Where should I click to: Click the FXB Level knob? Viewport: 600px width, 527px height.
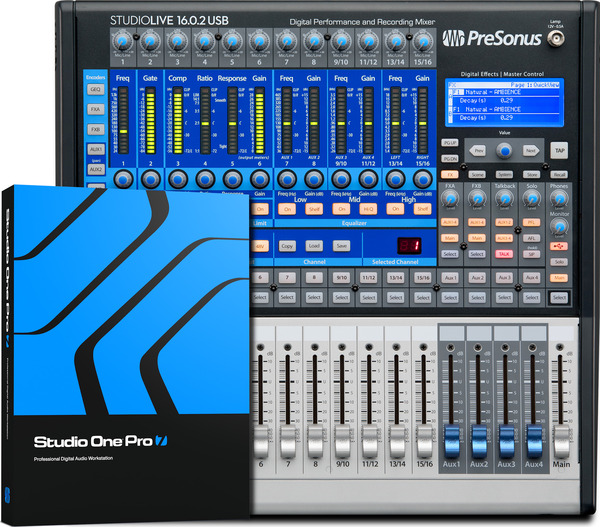[x=477, y=199]
